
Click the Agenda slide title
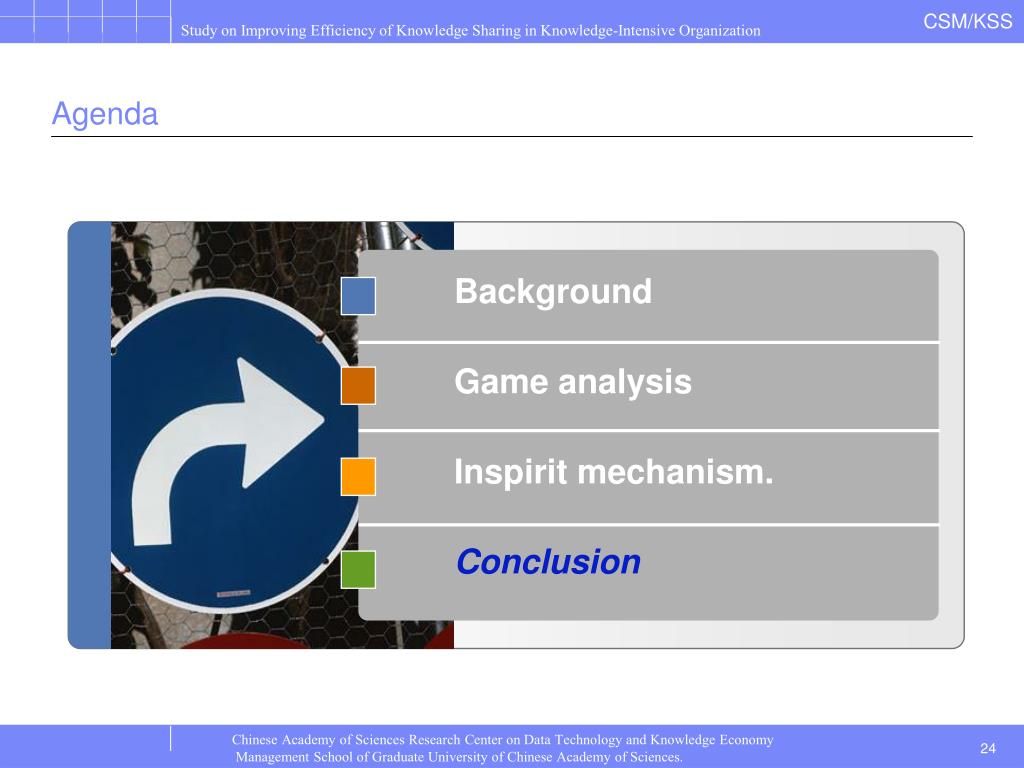104,114
